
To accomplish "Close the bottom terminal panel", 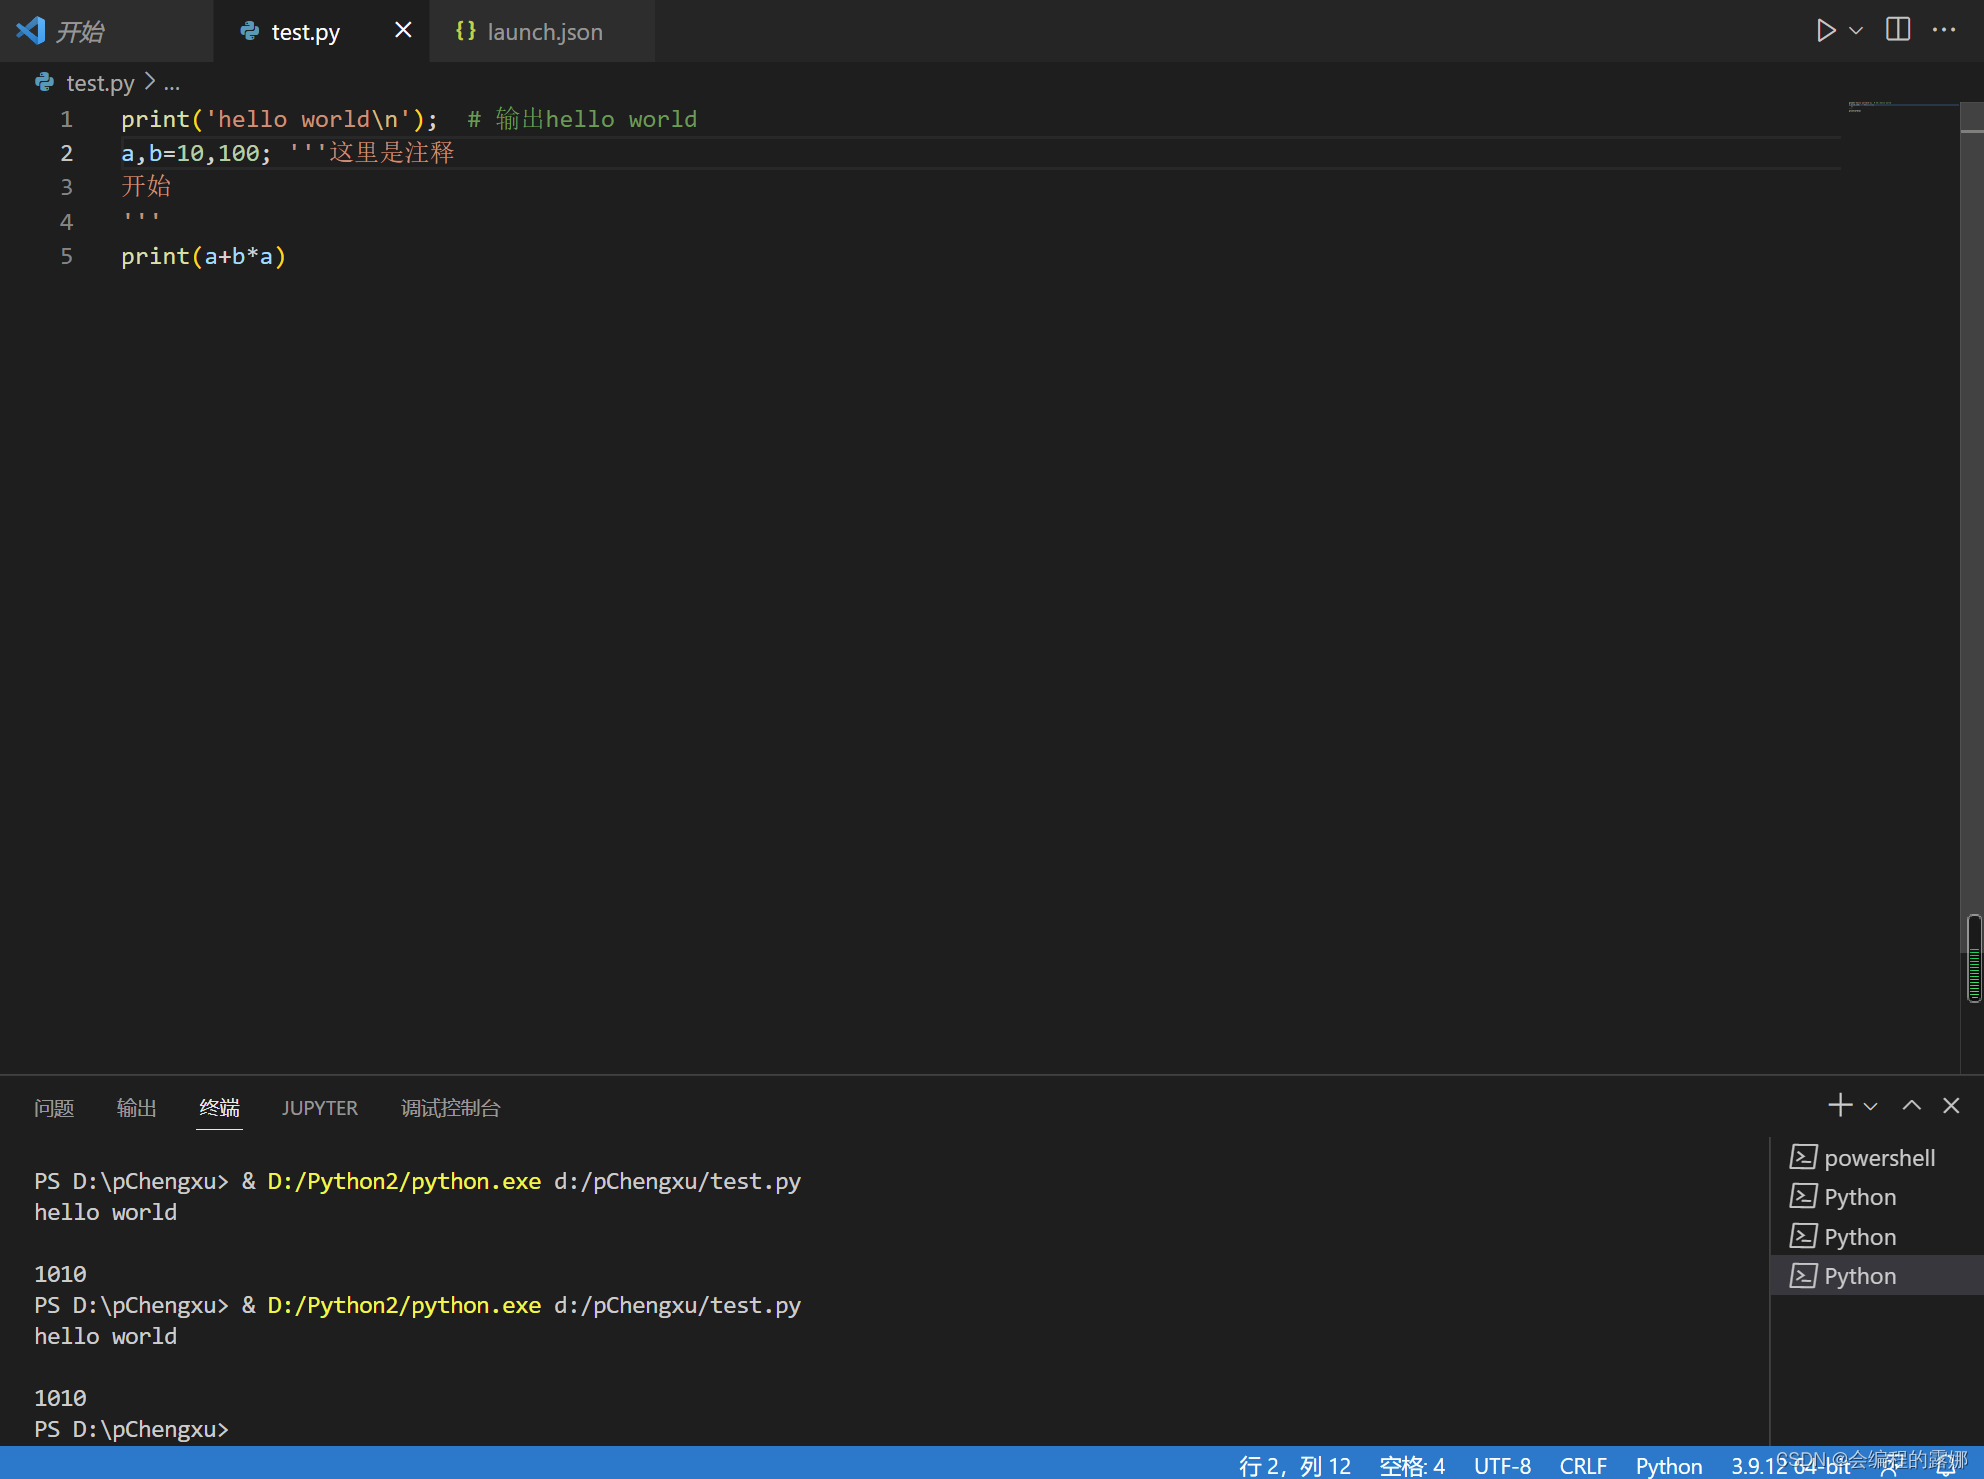I will [x=1950, y=1105].
